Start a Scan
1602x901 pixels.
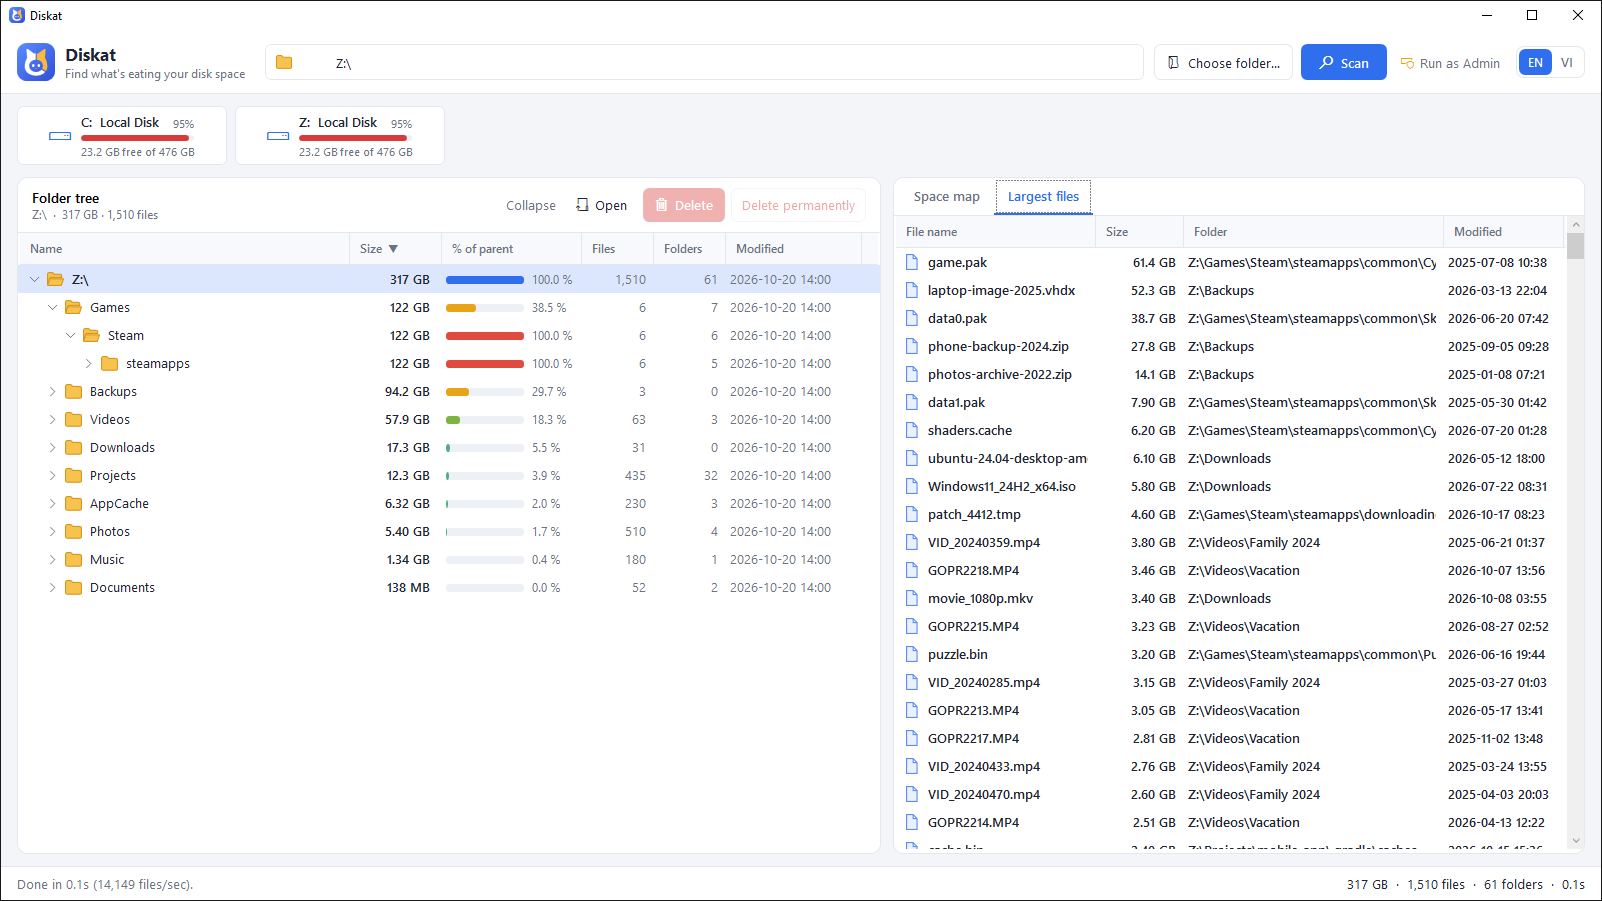tap(1343, 62)
